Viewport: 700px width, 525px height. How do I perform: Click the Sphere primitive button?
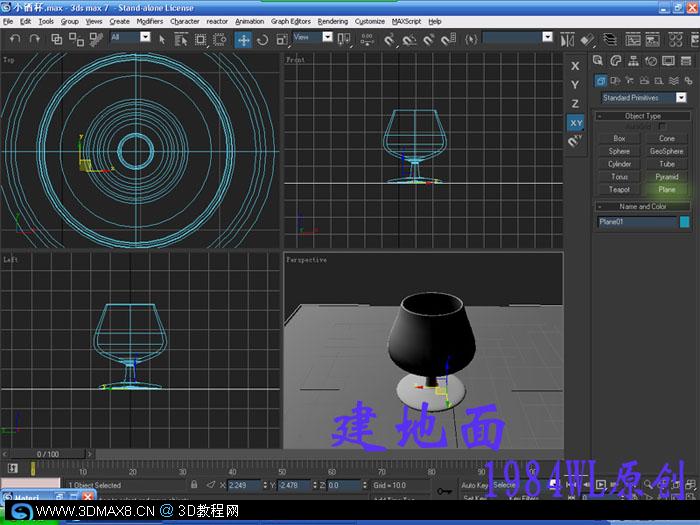(x=619, y=151)
